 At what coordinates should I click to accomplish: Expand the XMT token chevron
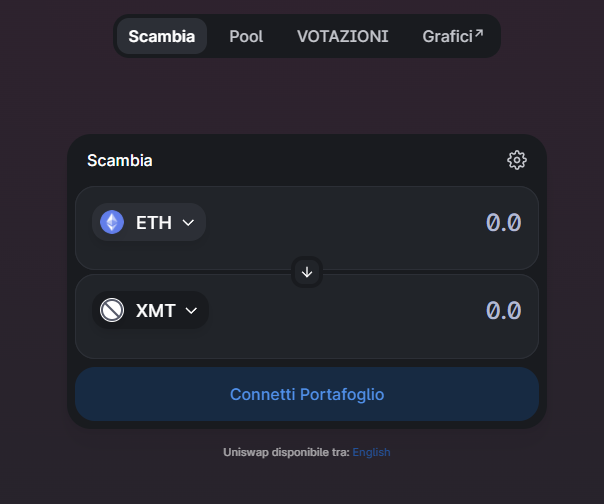point(191,311)
